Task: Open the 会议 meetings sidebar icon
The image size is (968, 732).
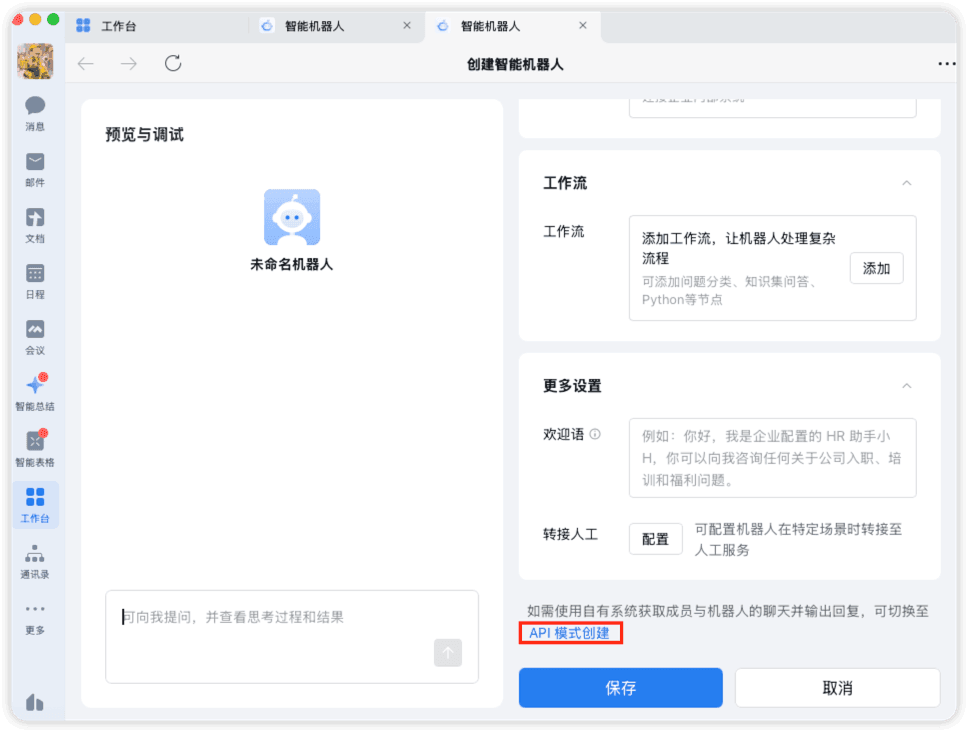Action: coord(35,338)
